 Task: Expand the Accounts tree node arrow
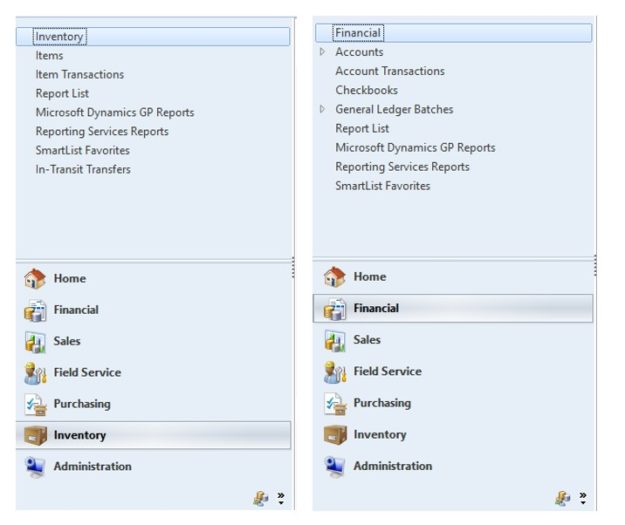[322, 52]
